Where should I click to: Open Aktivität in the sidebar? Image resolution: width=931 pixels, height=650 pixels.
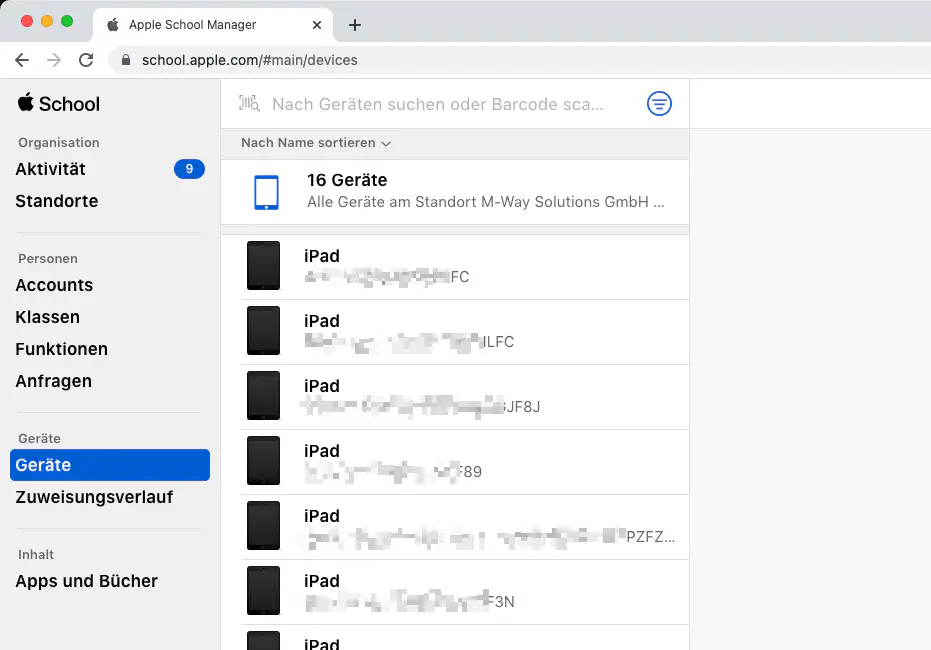pyautogui.click(x=50, y=169)
